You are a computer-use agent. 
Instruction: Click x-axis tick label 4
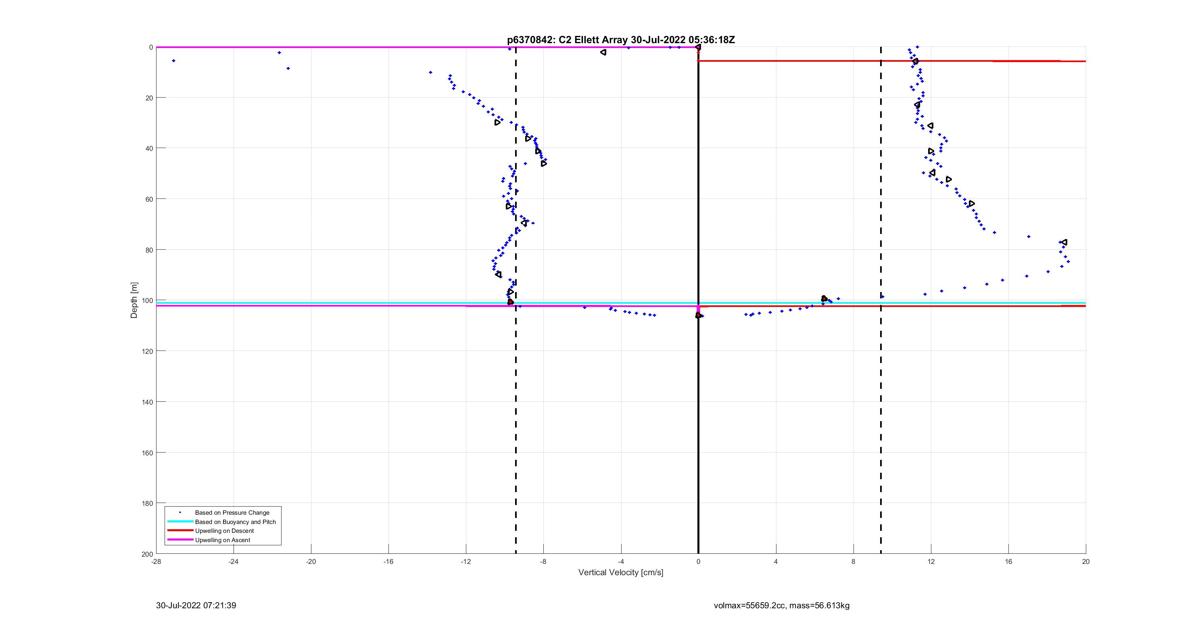776,561
